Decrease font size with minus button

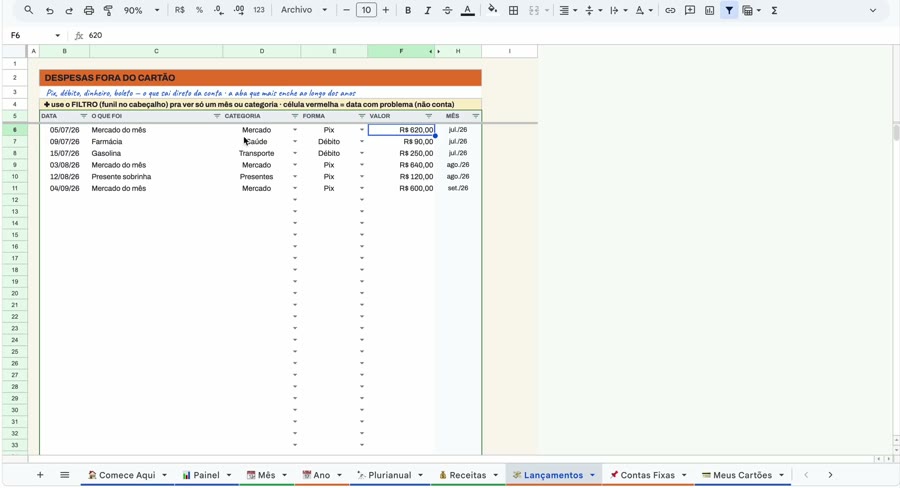[x=346, y=10]
